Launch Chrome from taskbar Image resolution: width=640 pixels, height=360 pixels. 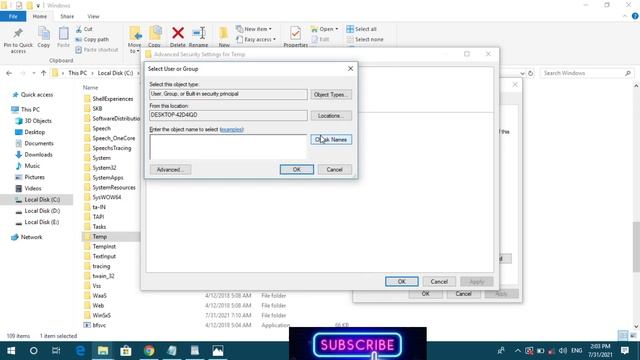(149, 351)
